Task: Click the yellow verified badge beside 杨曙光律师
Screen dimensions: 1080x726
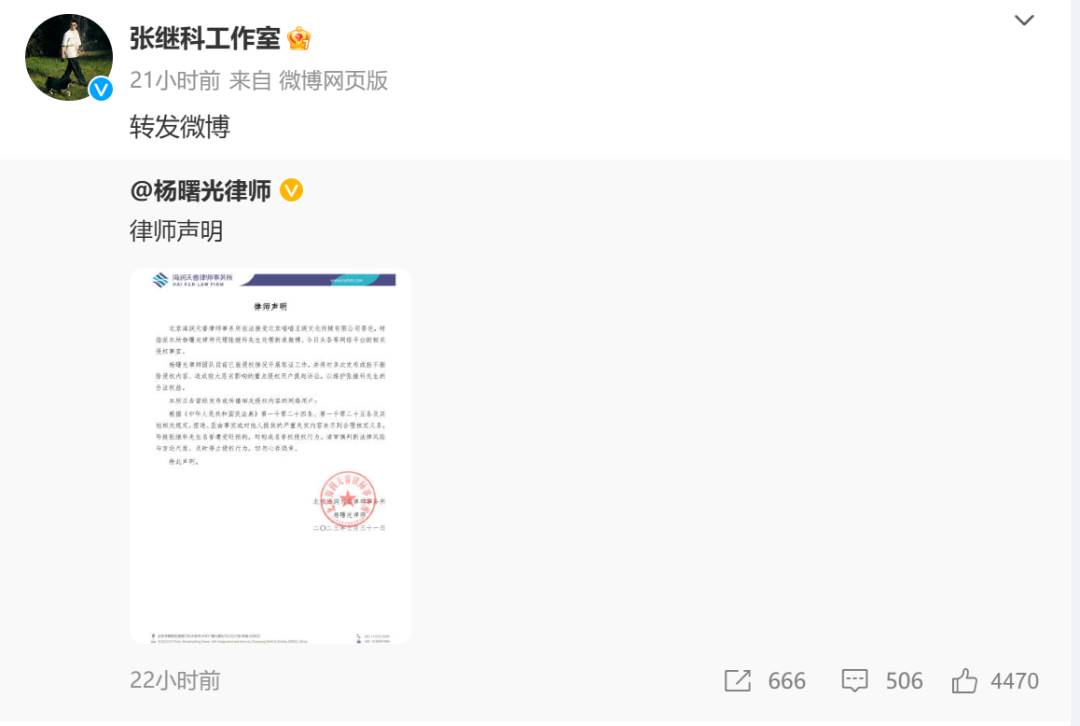Action: pyautogui.click(x=291, y=190)
